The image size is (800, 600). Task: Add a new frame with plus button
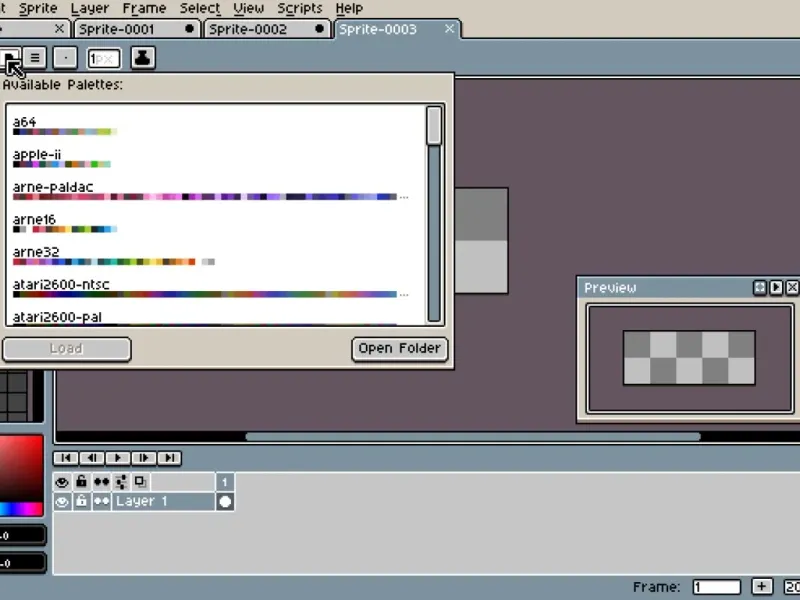762,587
